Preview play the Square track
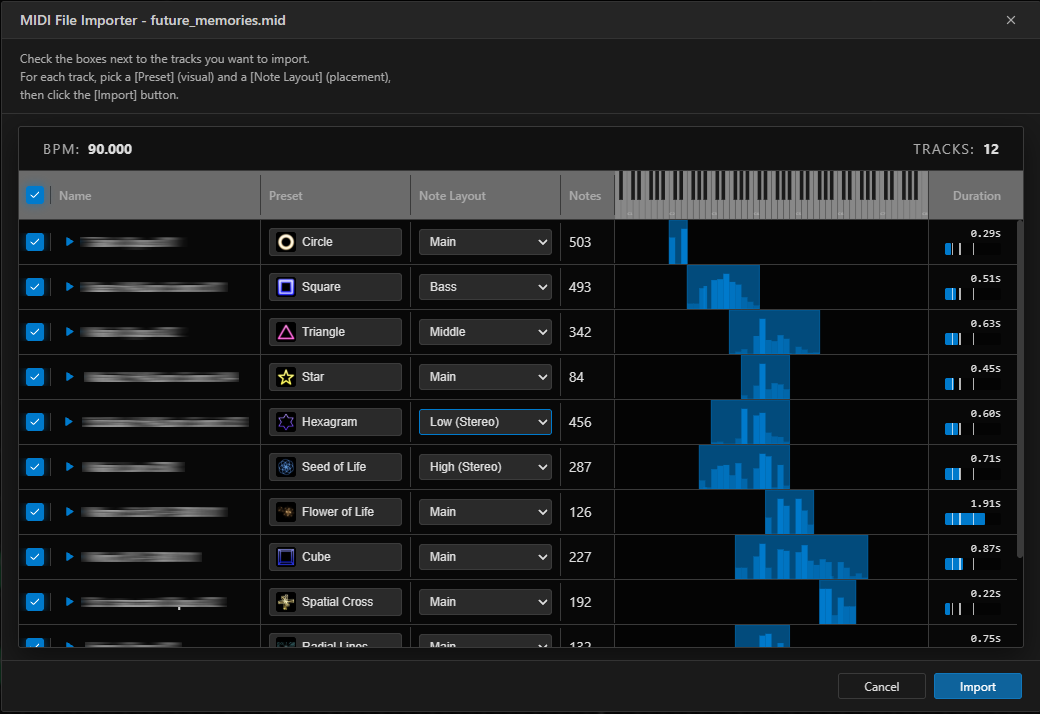Screen dimensions: 1040x714 69,287
